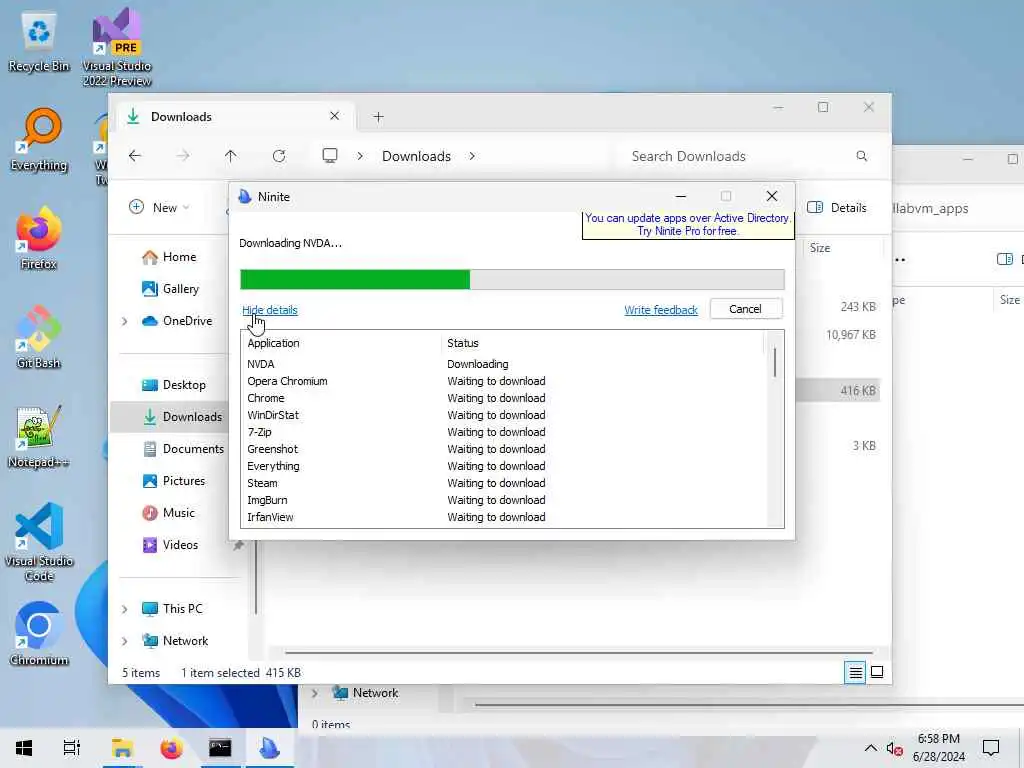
Task: Open Notepad++ desktop shortcut
Action: (x=39, y=436)
